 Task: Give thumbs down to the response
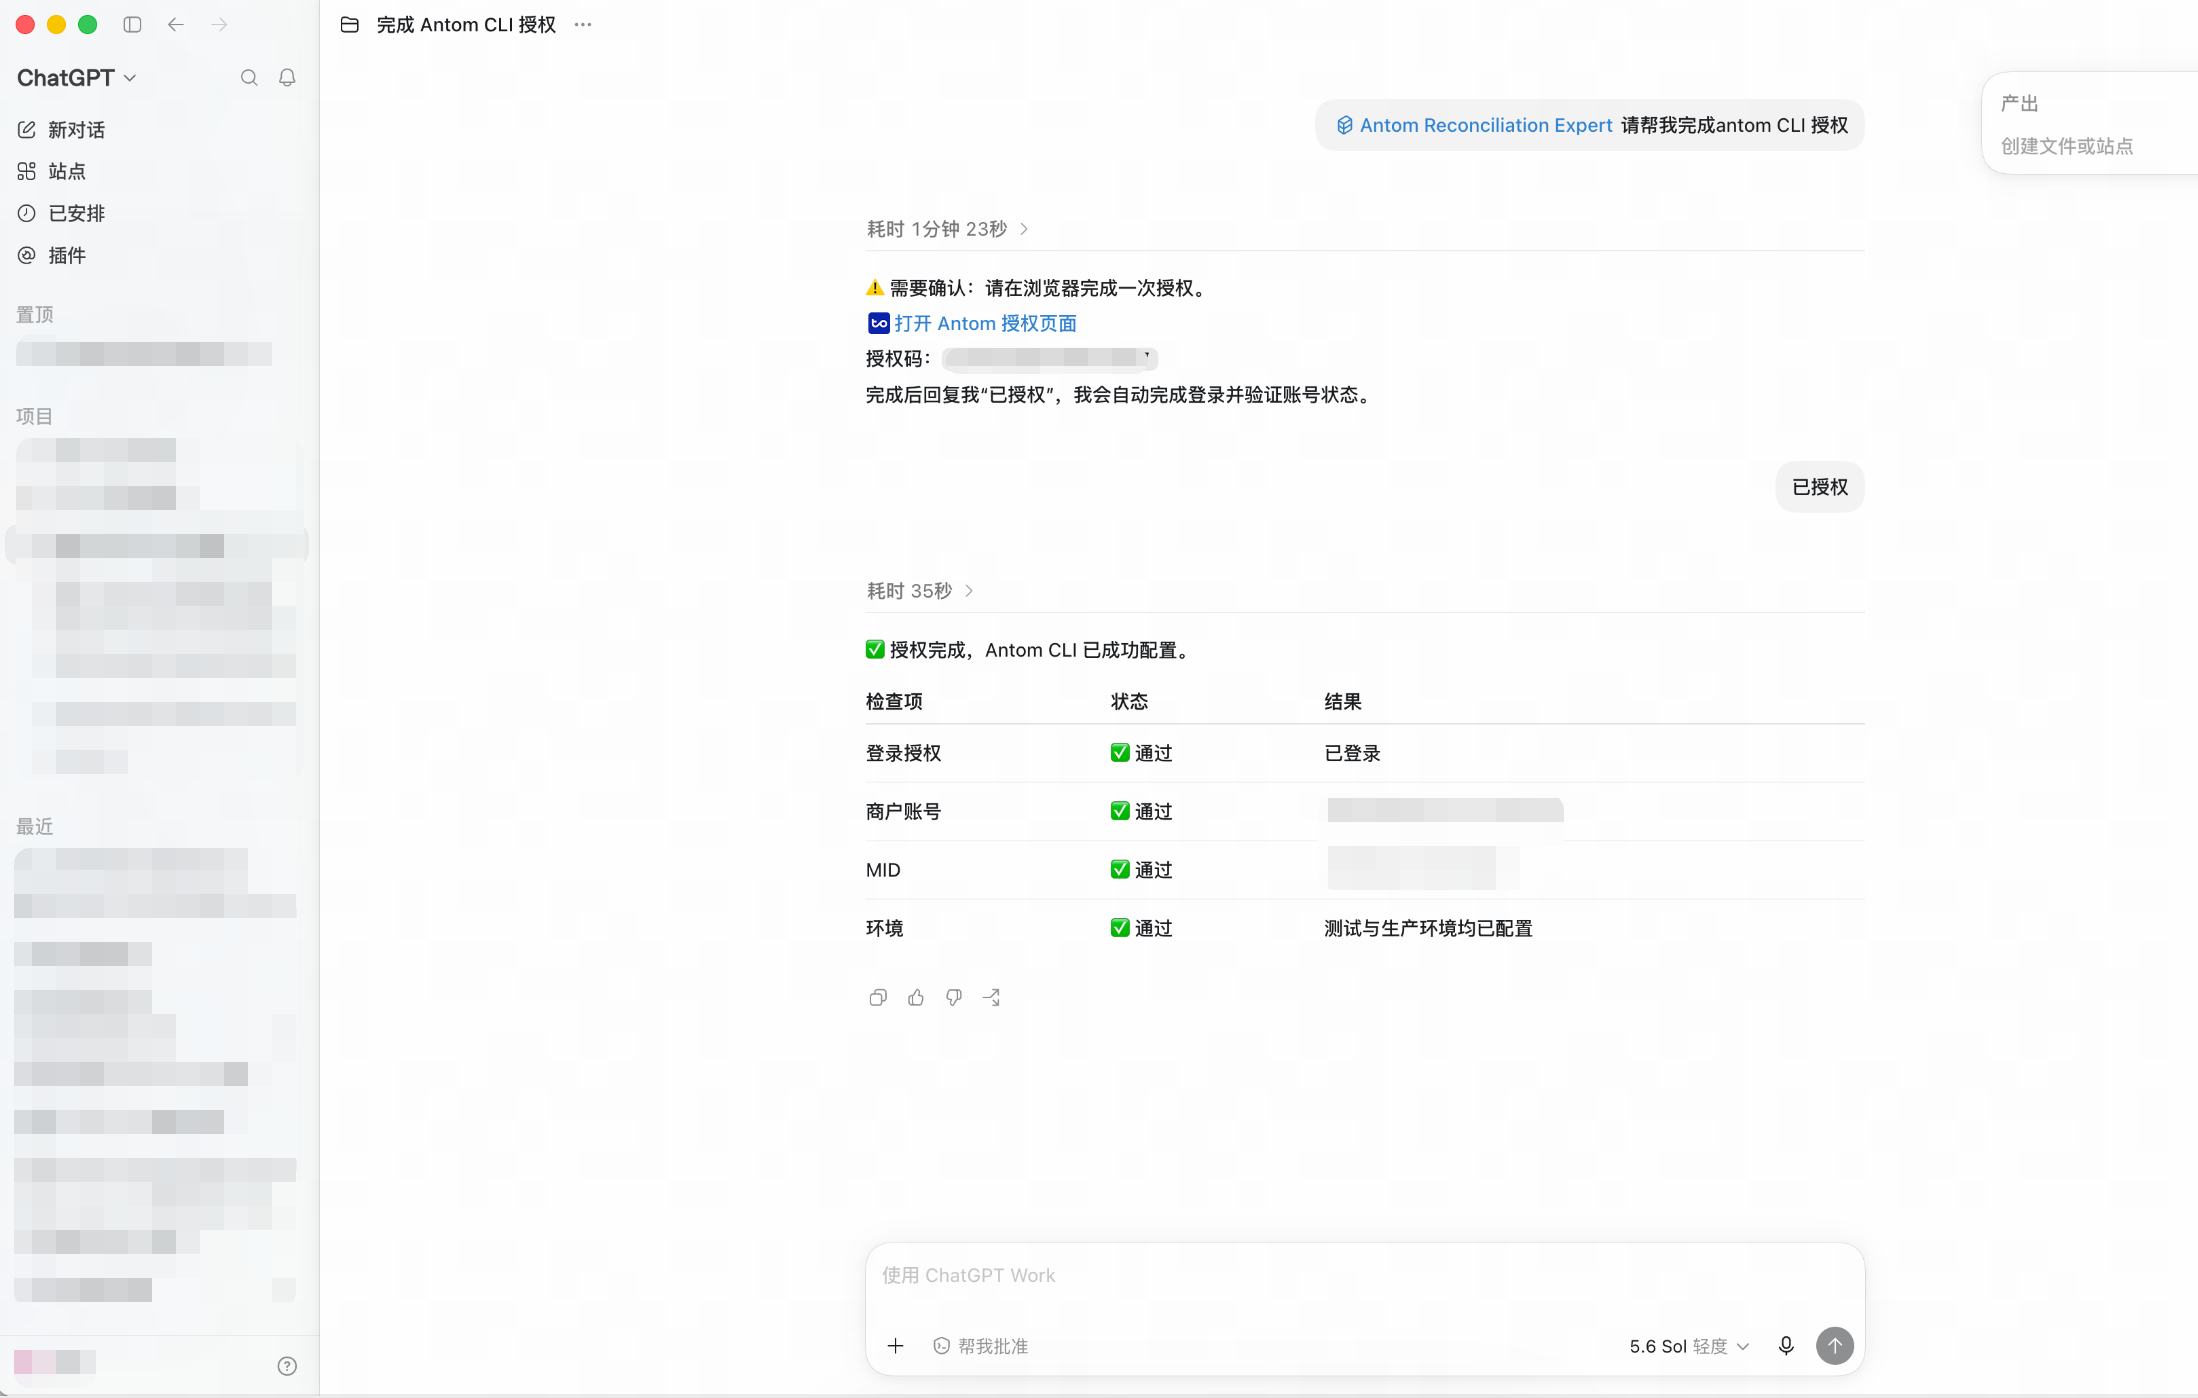tap(954, 997)
